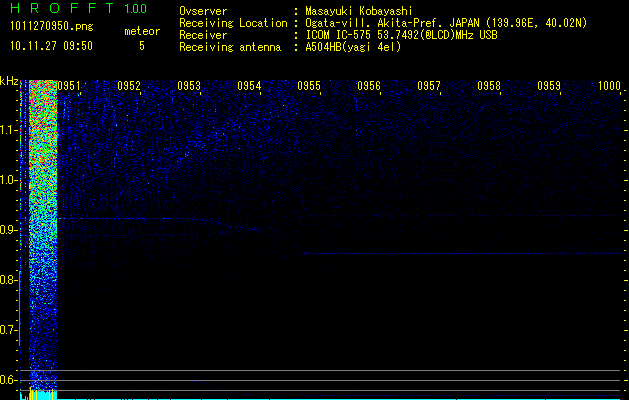Screen dimensions: 629x400
Task: Click the 0953 time marker
Action: pyautogui.click(x=189, y=86)
